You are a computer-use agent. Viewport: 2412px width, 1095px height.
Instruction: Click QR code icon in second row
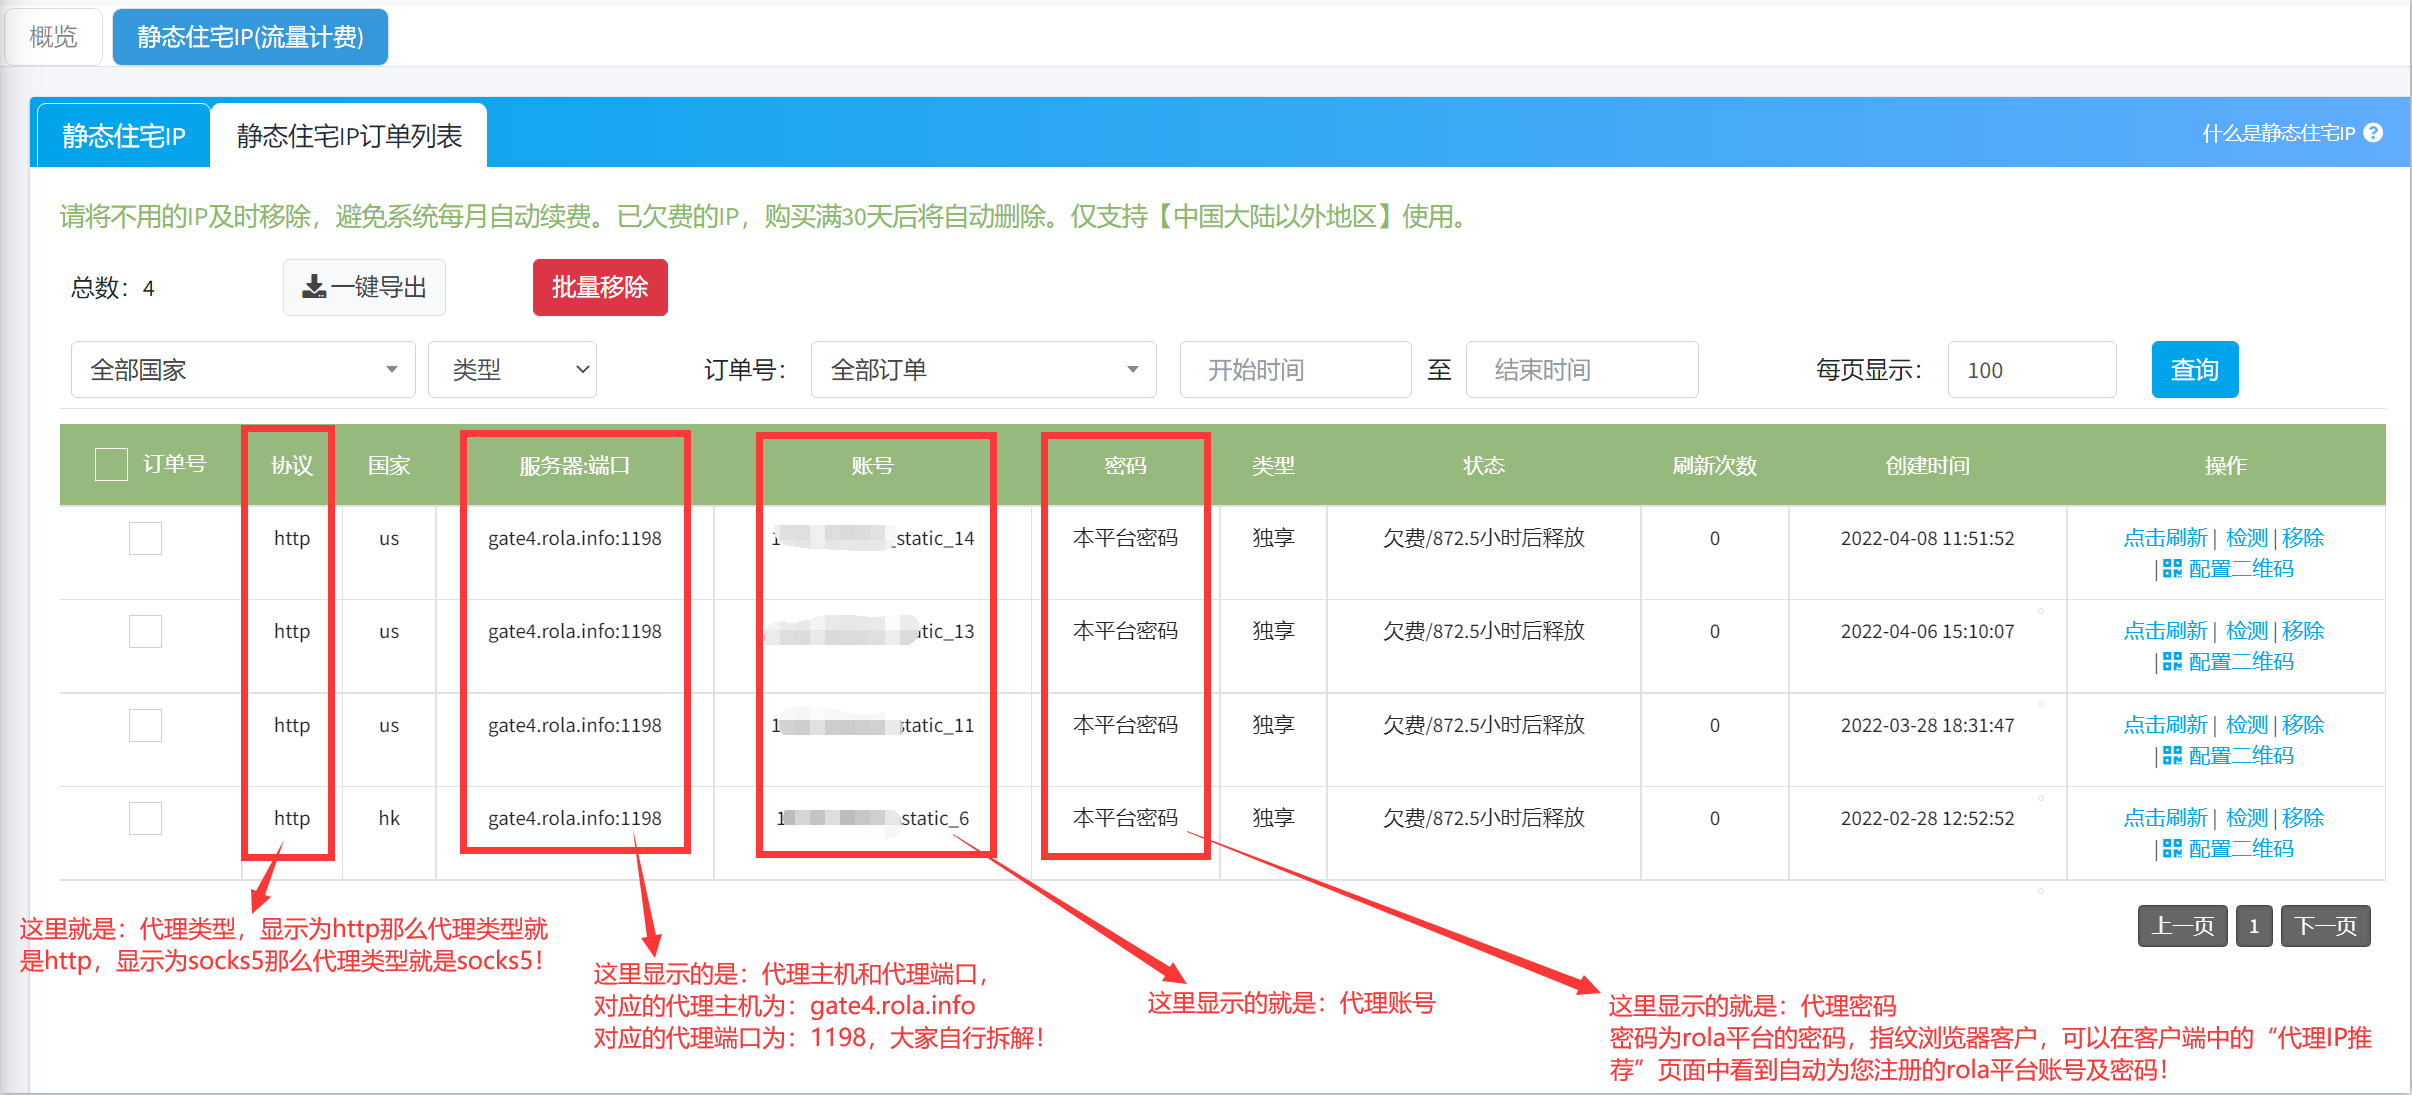(x=2172, y=662)
